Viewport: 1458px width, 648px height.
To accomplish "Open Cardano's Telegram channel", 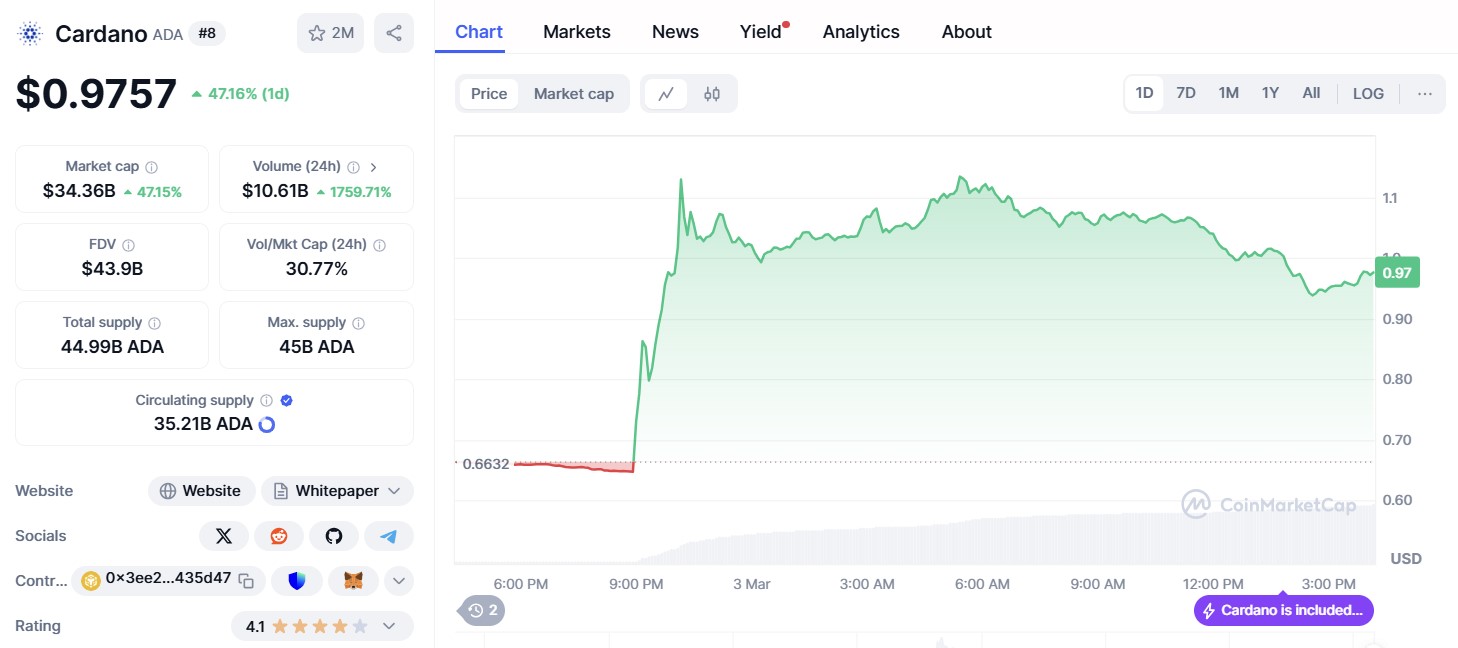I will tap(389, 536).
